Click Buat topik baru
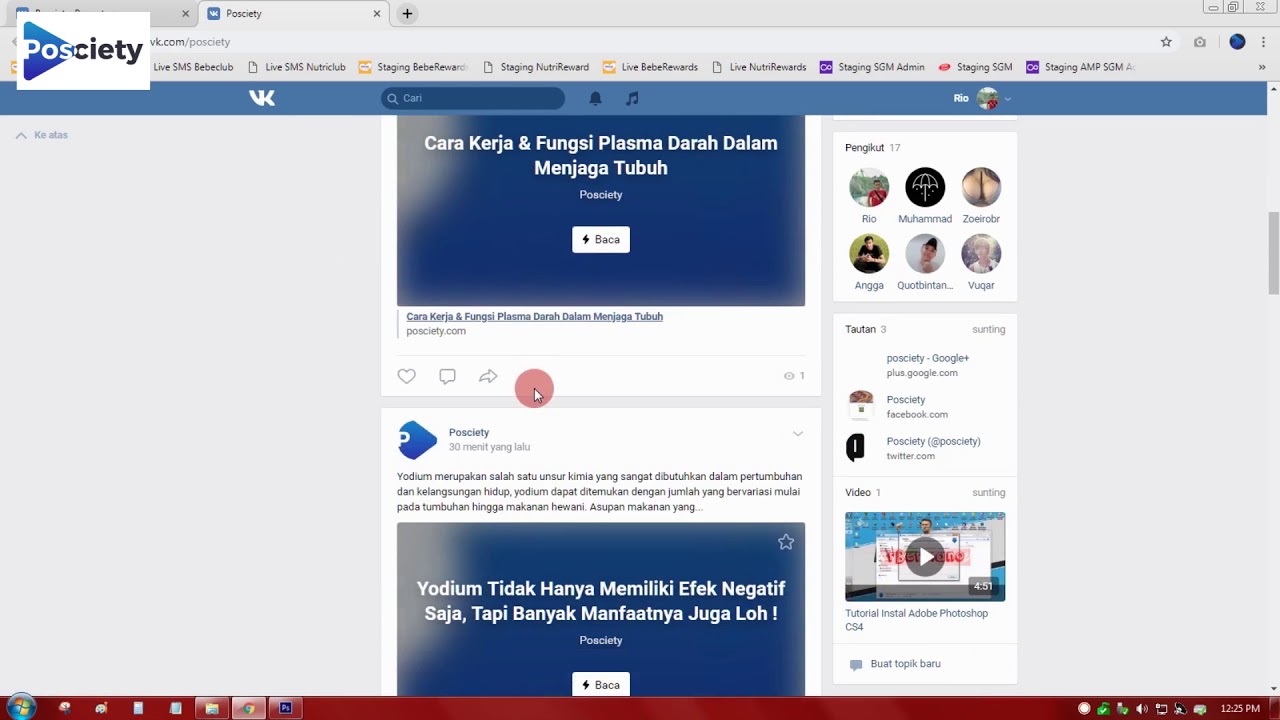The image size is (1280, 720). [x=905, y=664]
